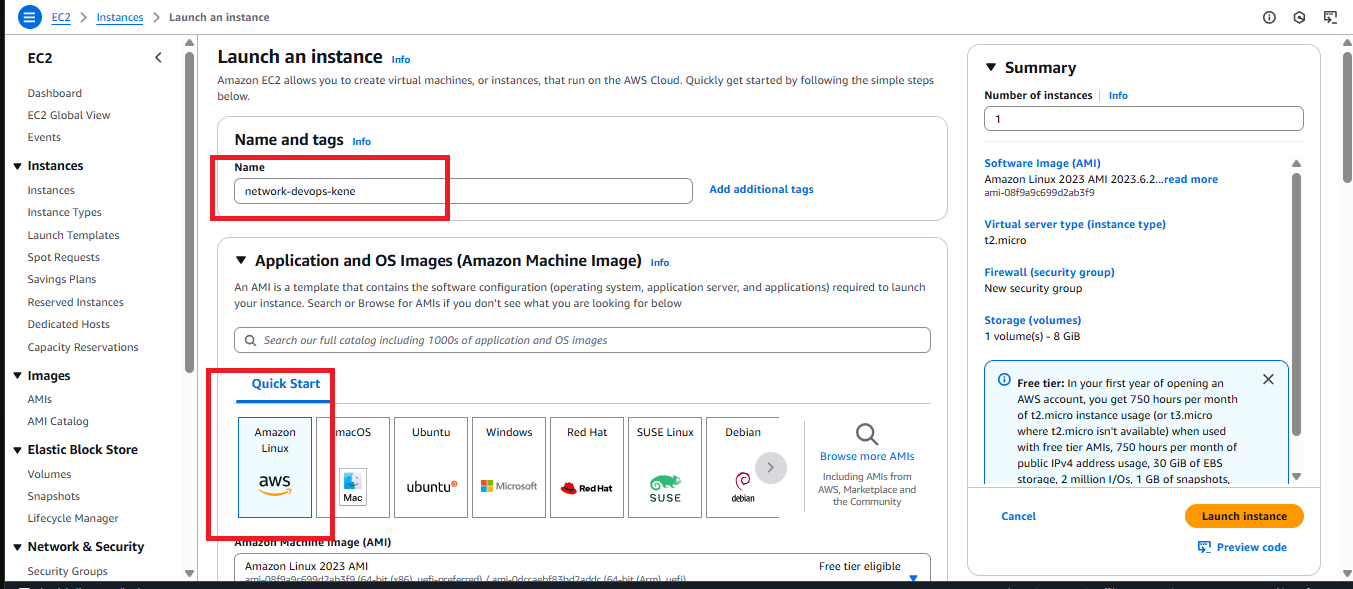The image size is (1353, 589).
Task: Click Info link beside Application and OS Images
Action: click(x=660, y=262)
